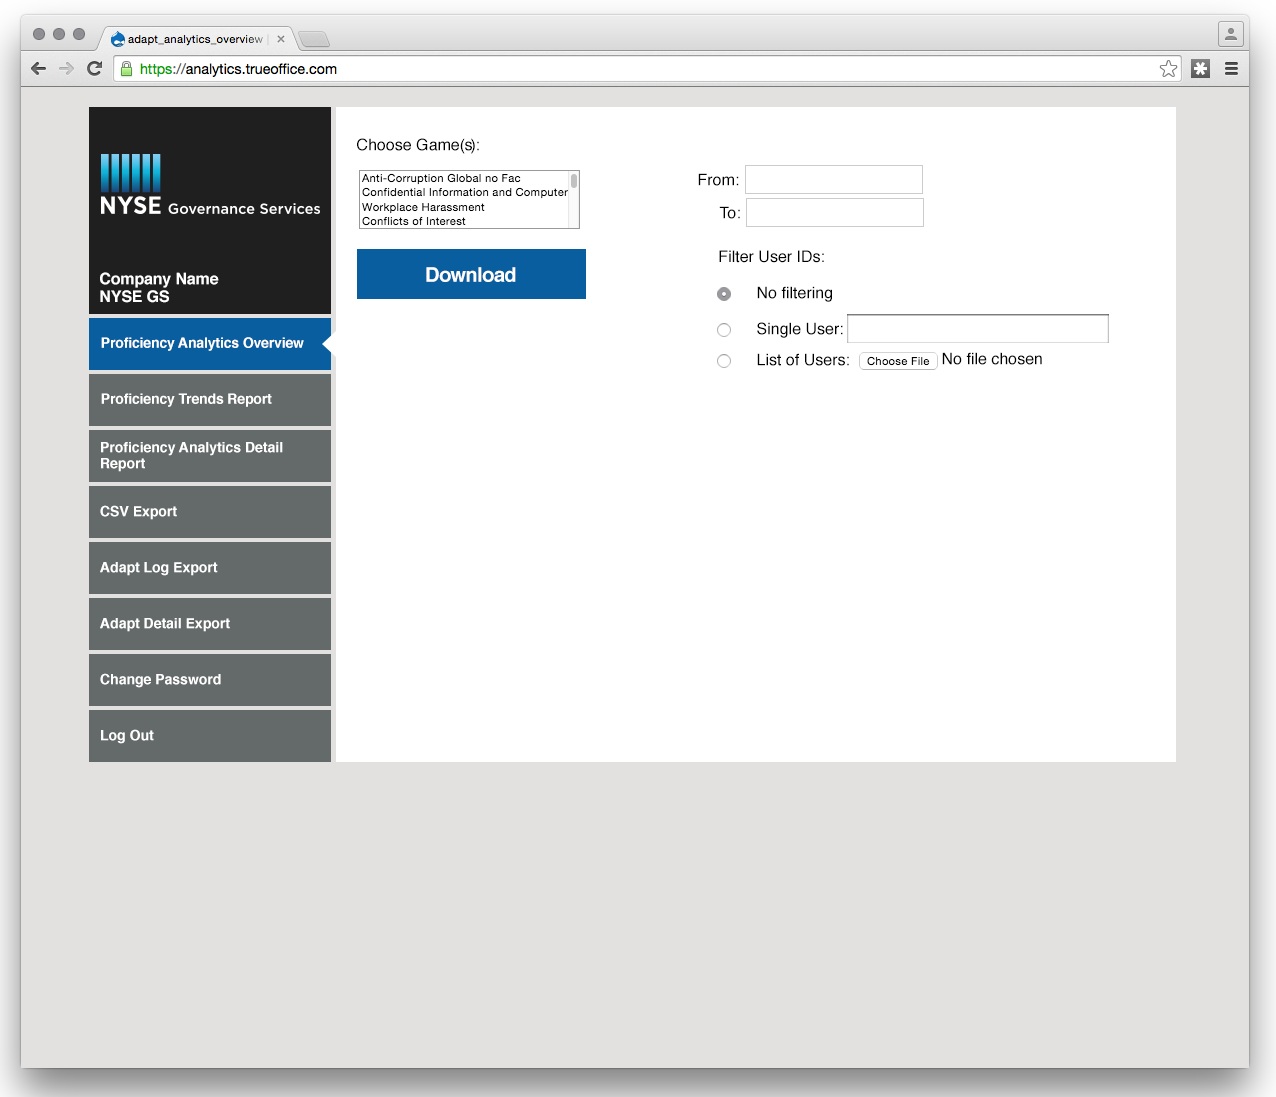Screen dimensions: 1276x1097
Task: Maximize the browser window
Action: [79, 34]
